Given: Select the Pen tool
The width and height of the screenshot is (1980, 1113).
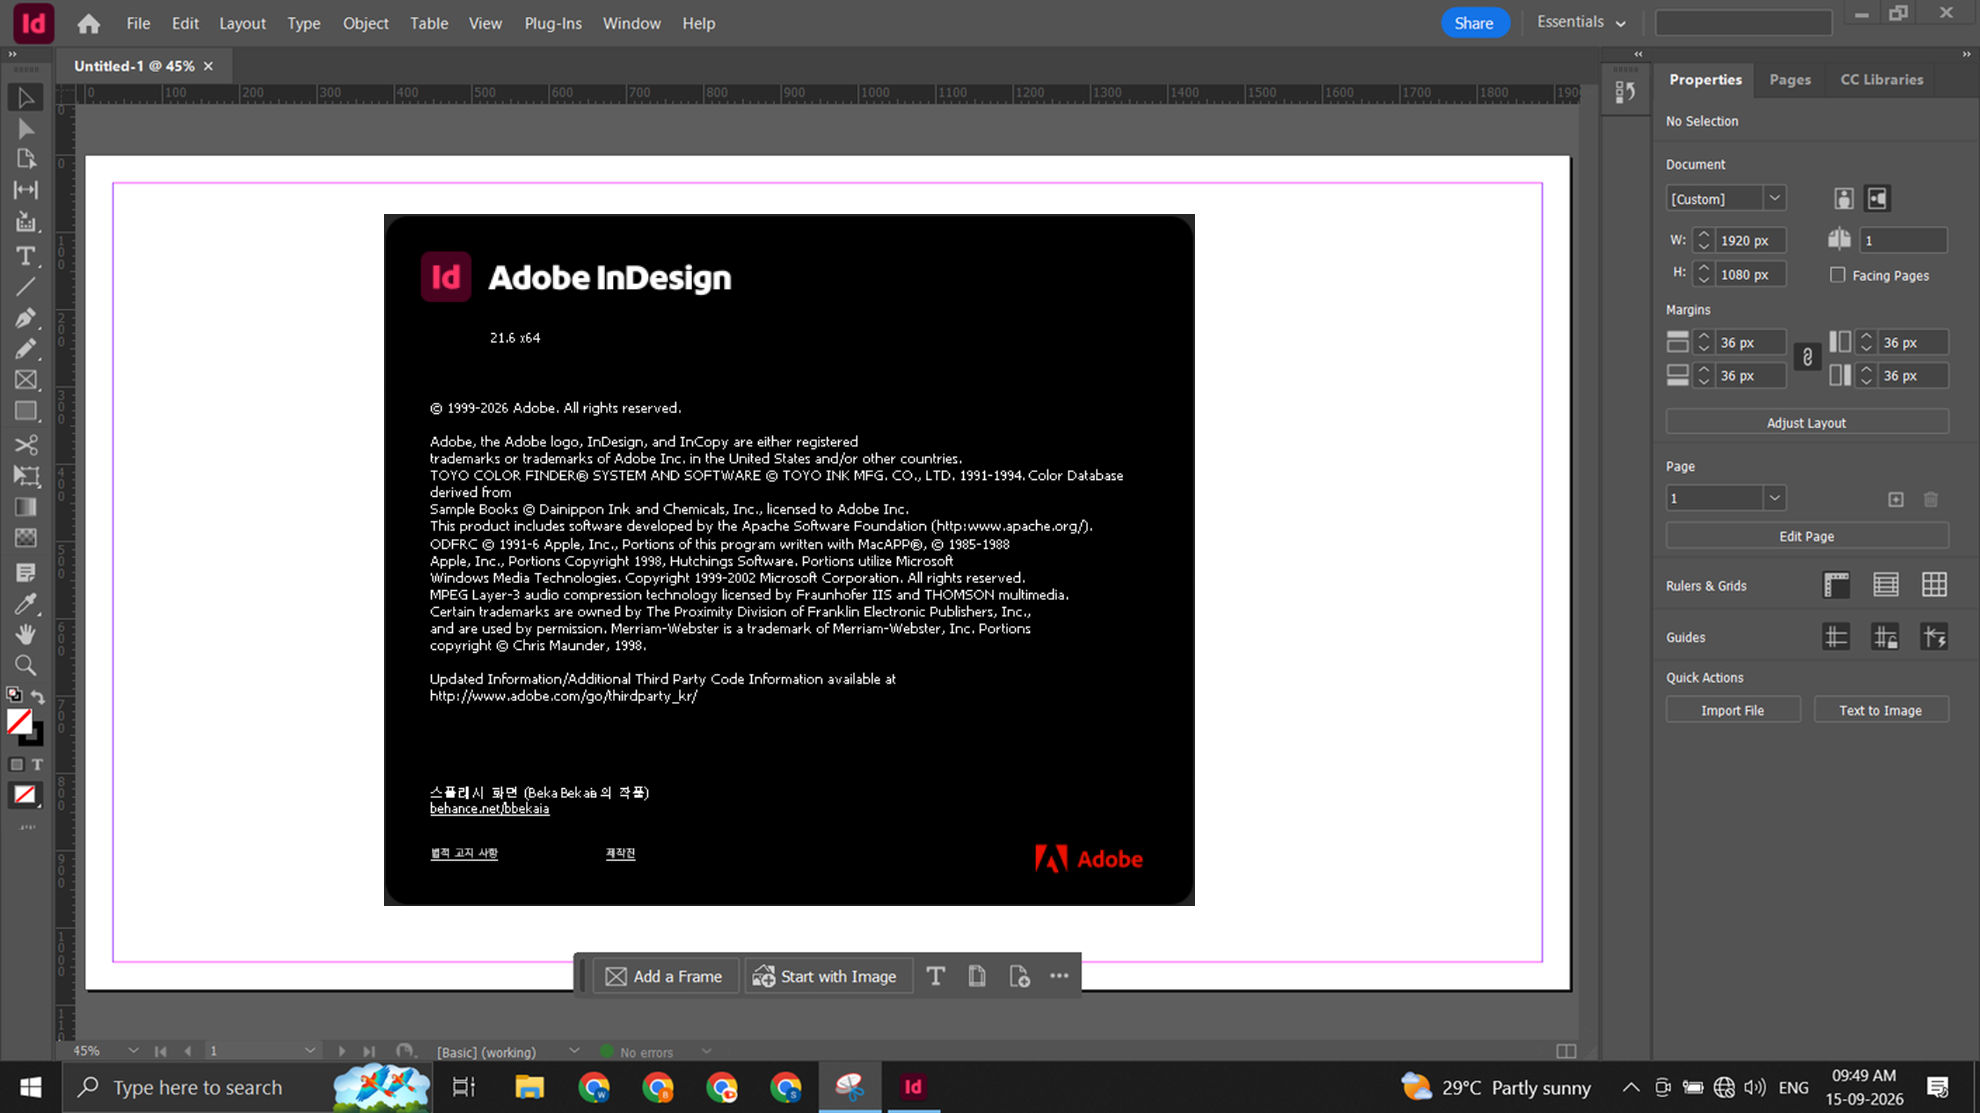Looking at the screenshot, I should point(26,318).
